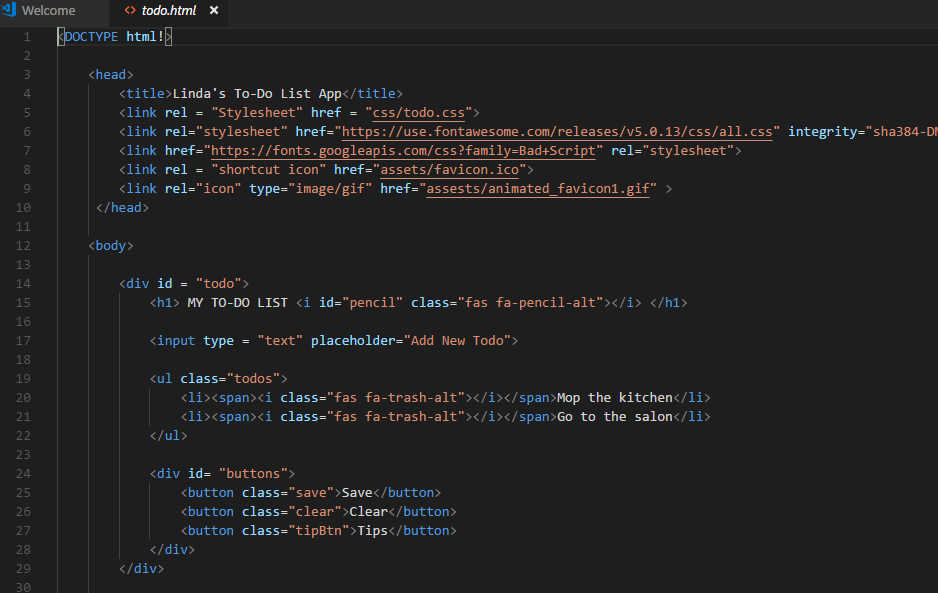The width and height of the screenshot is (938, 593).
Task: Click the "shortcut icon" attribute value
Action: tap(269, 170)
